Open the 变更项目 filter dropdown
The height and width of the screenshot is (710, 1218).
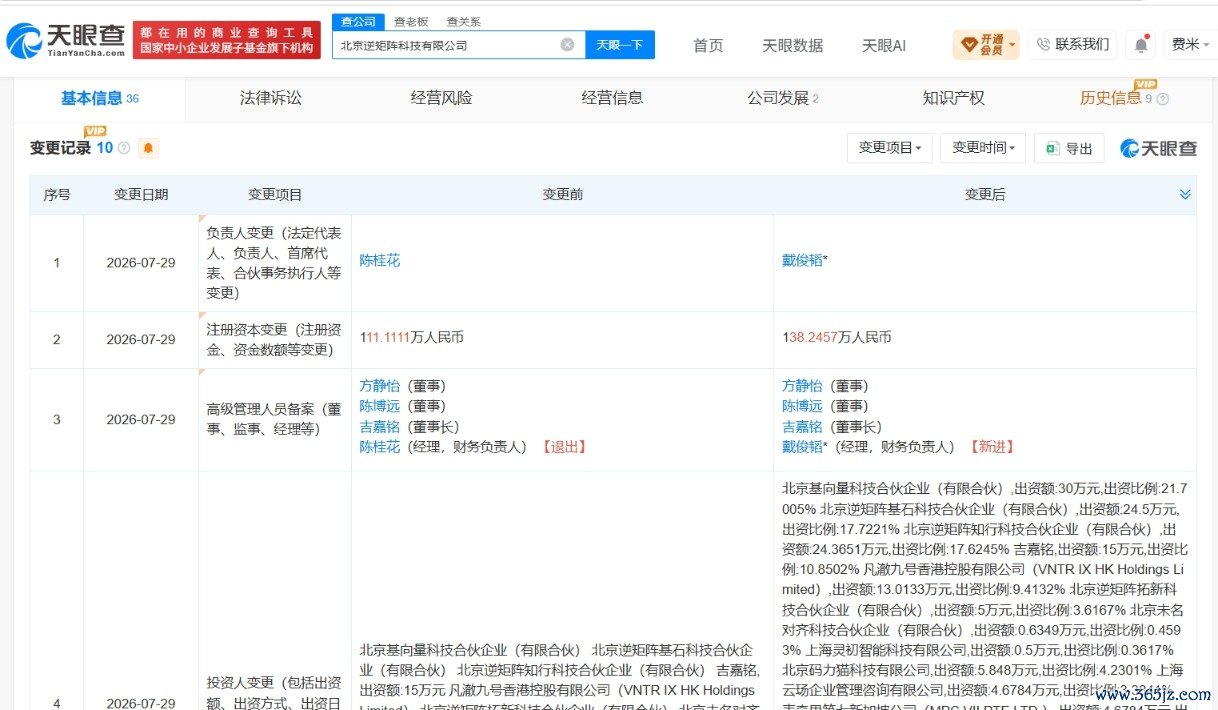coord(890,148)
